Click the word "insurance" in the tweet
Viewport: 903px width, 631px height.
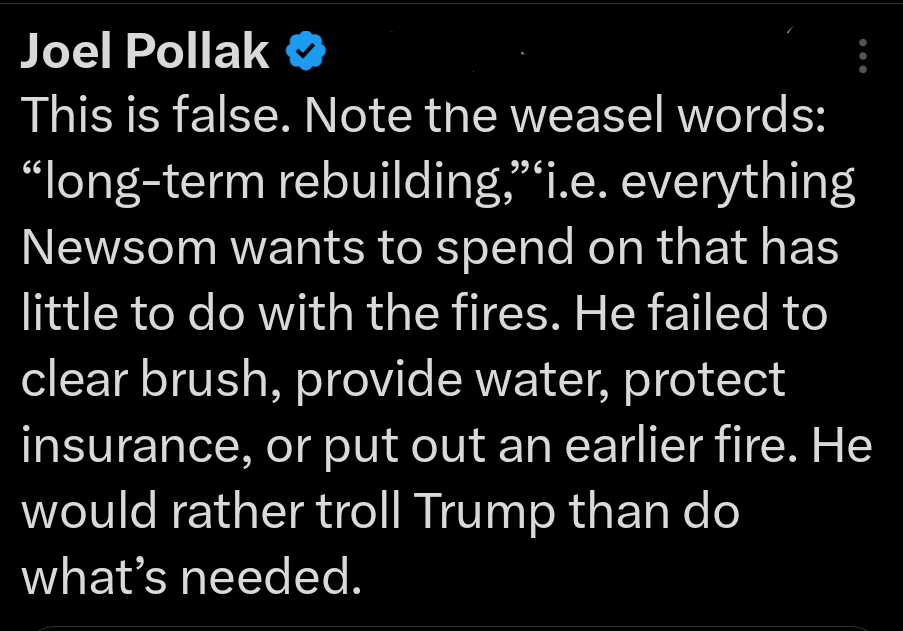[x=137, y=446]
